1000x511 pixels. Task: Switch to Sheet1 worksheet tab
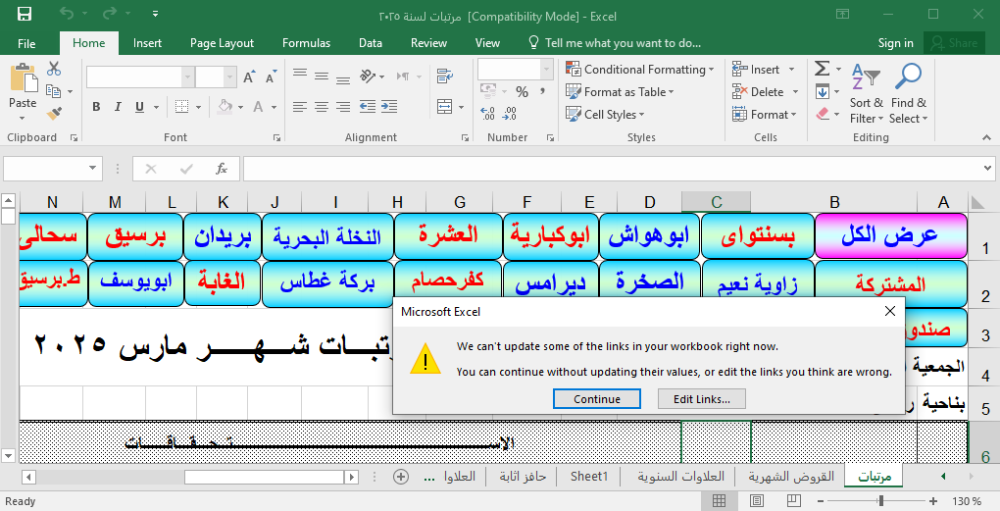click(x=589, y=477)
